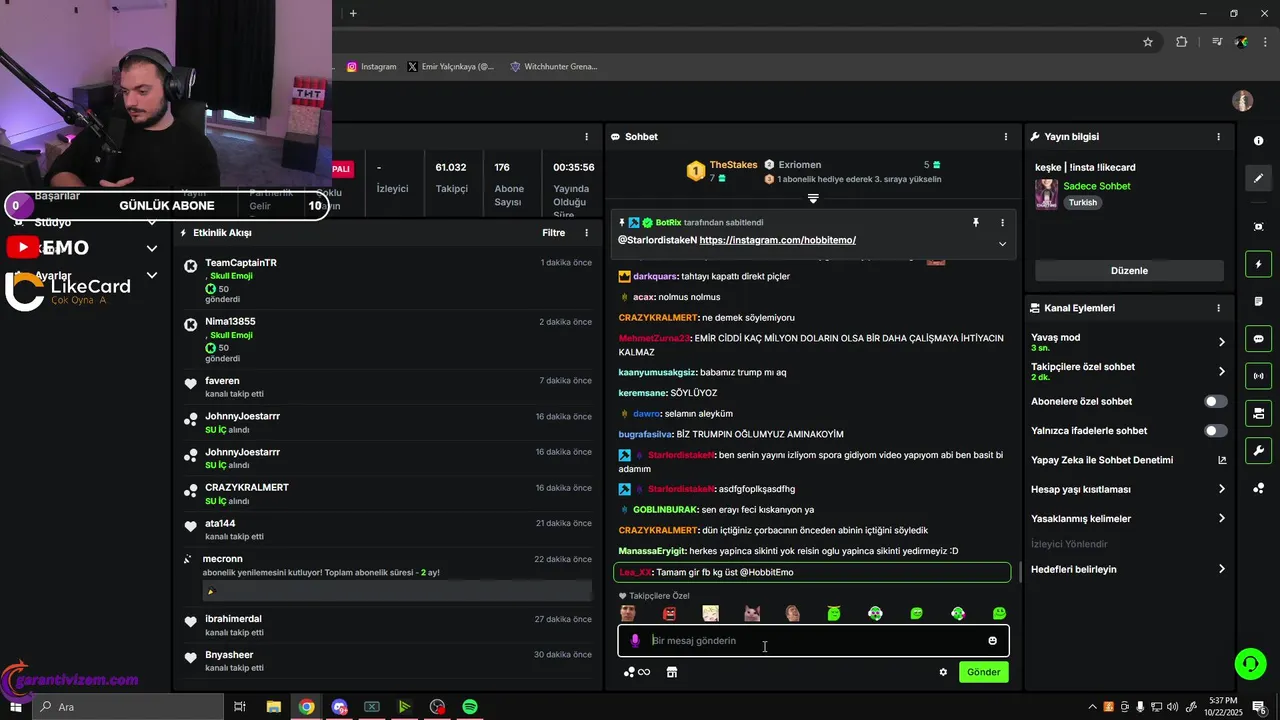The image size is (1280, 720).
Task: Open the pinned message three-dot menu
Action: coord(1002,223)
